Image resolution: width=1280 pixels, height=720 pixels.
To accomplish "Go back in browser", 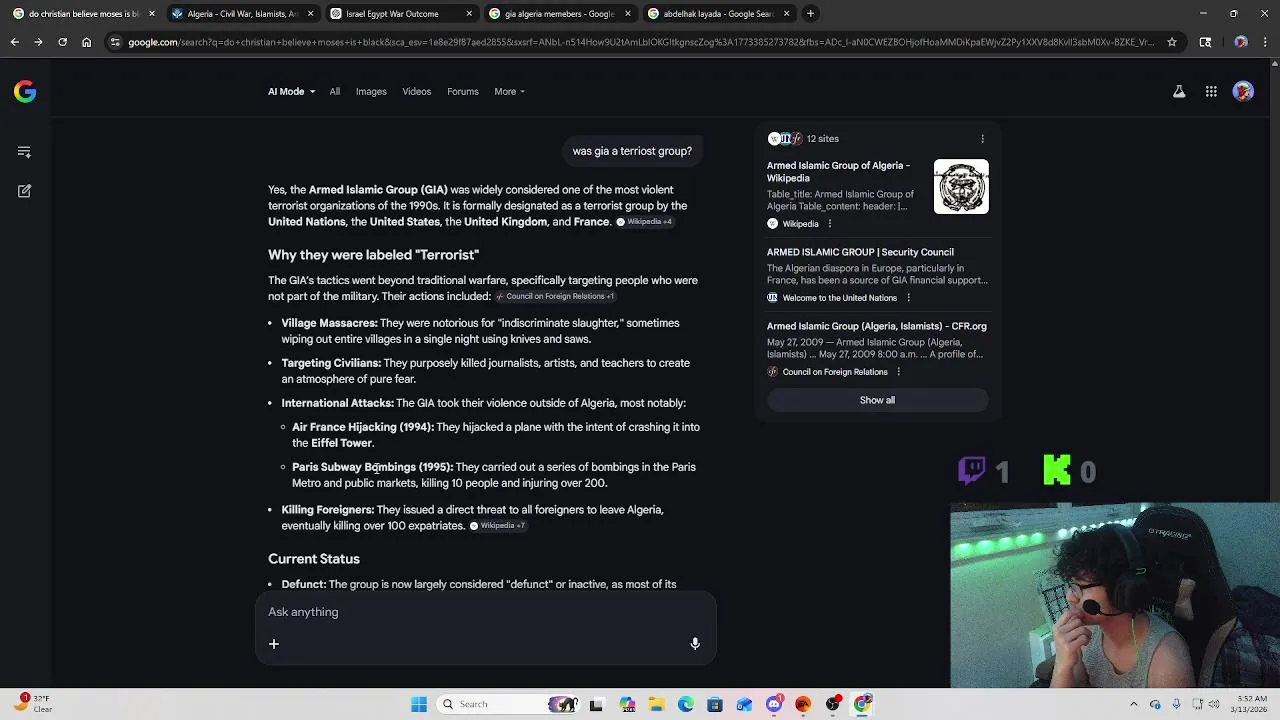I will (15, 42).
